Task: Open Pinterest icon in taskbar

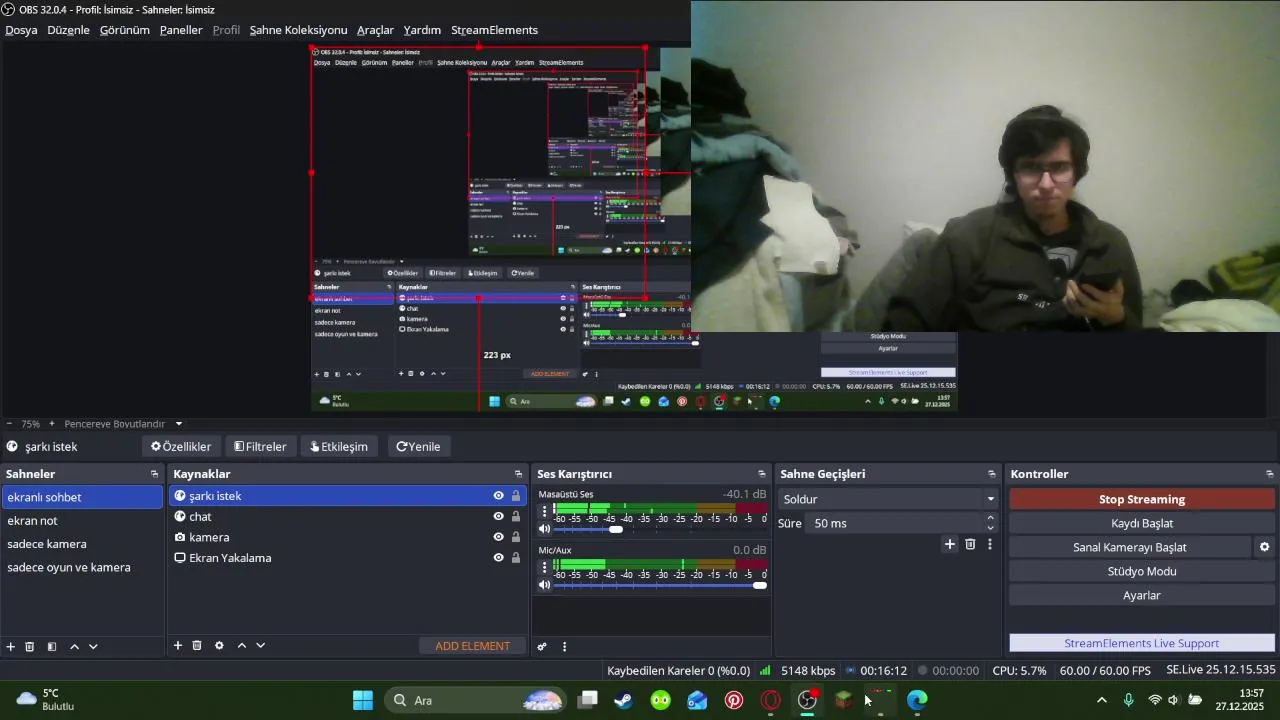Action: click(734, 700)
